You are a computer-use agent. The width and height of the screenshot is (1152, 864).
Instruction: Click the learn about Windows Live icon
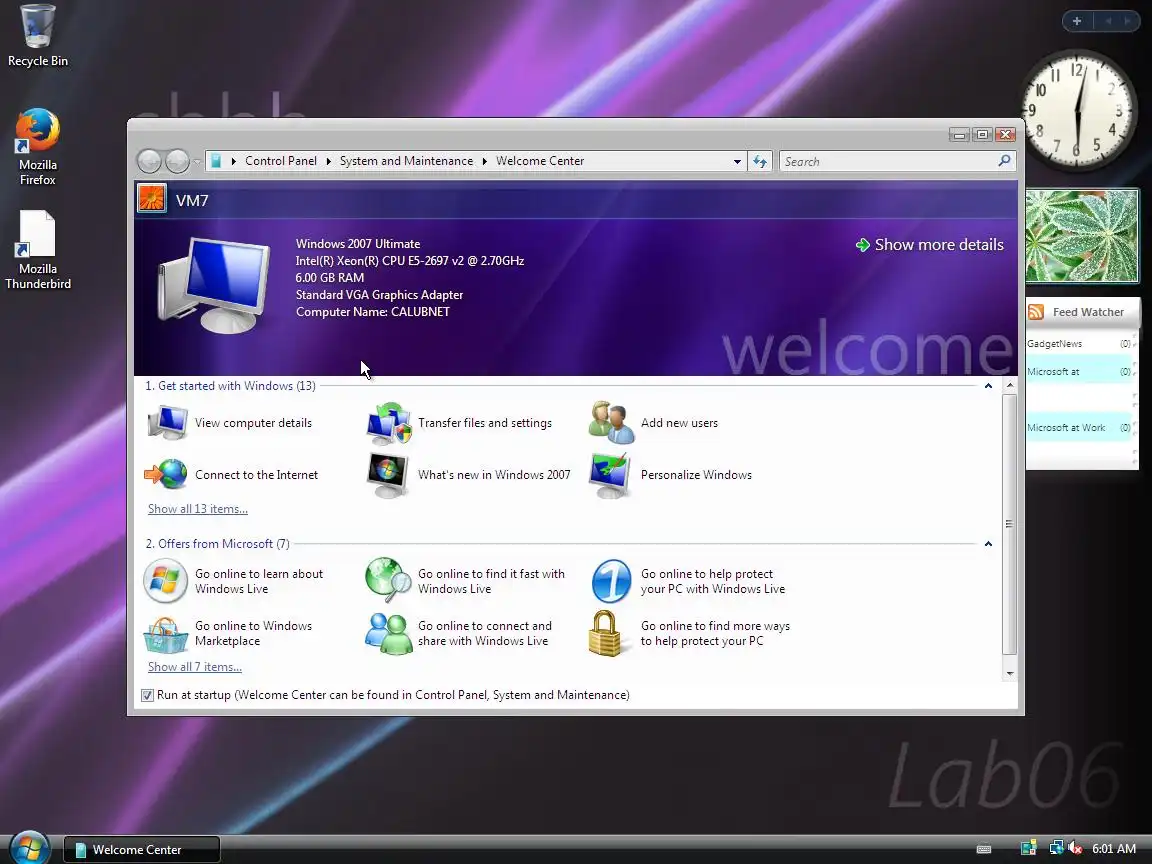(165, 581)
